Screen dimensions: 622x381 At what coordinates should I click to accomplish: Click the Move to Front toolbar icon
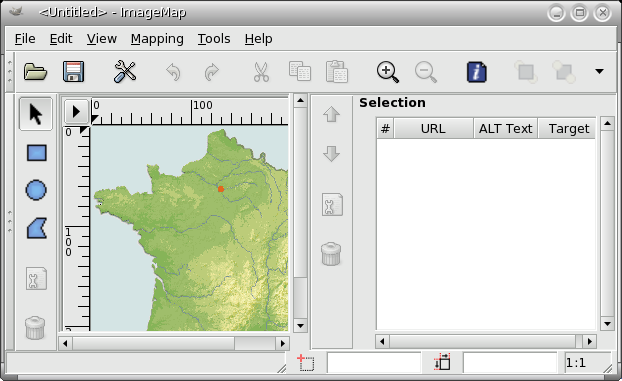(526, 72)
